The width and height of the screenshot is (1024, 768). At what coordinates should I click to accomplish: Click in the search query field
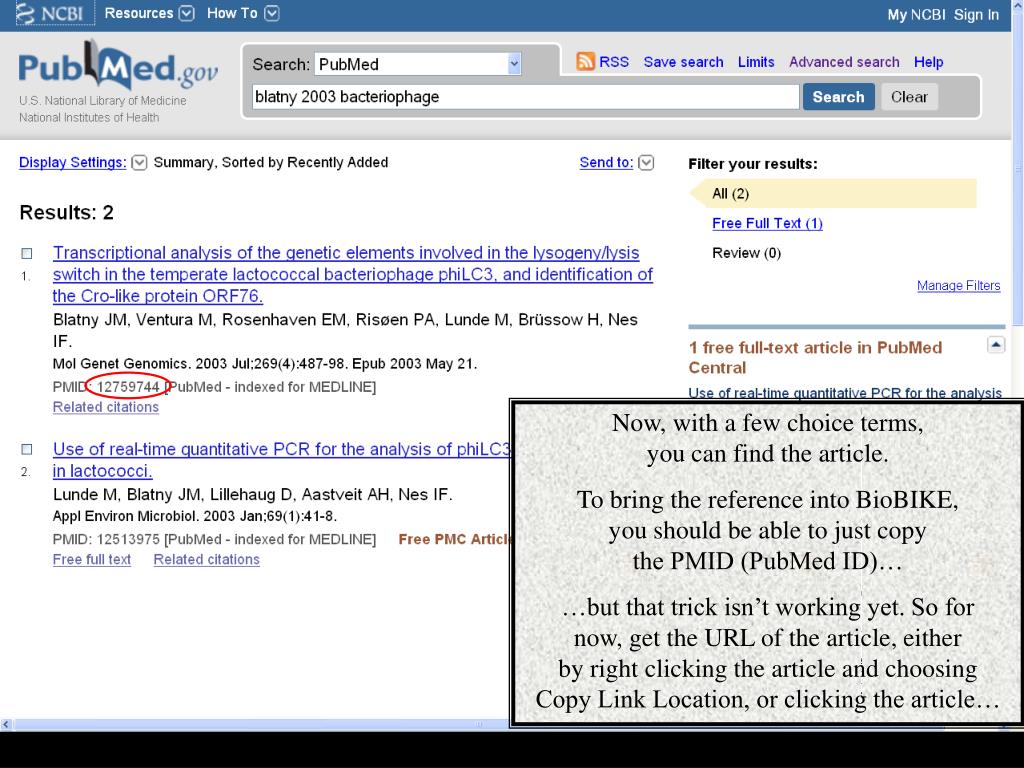525,97
